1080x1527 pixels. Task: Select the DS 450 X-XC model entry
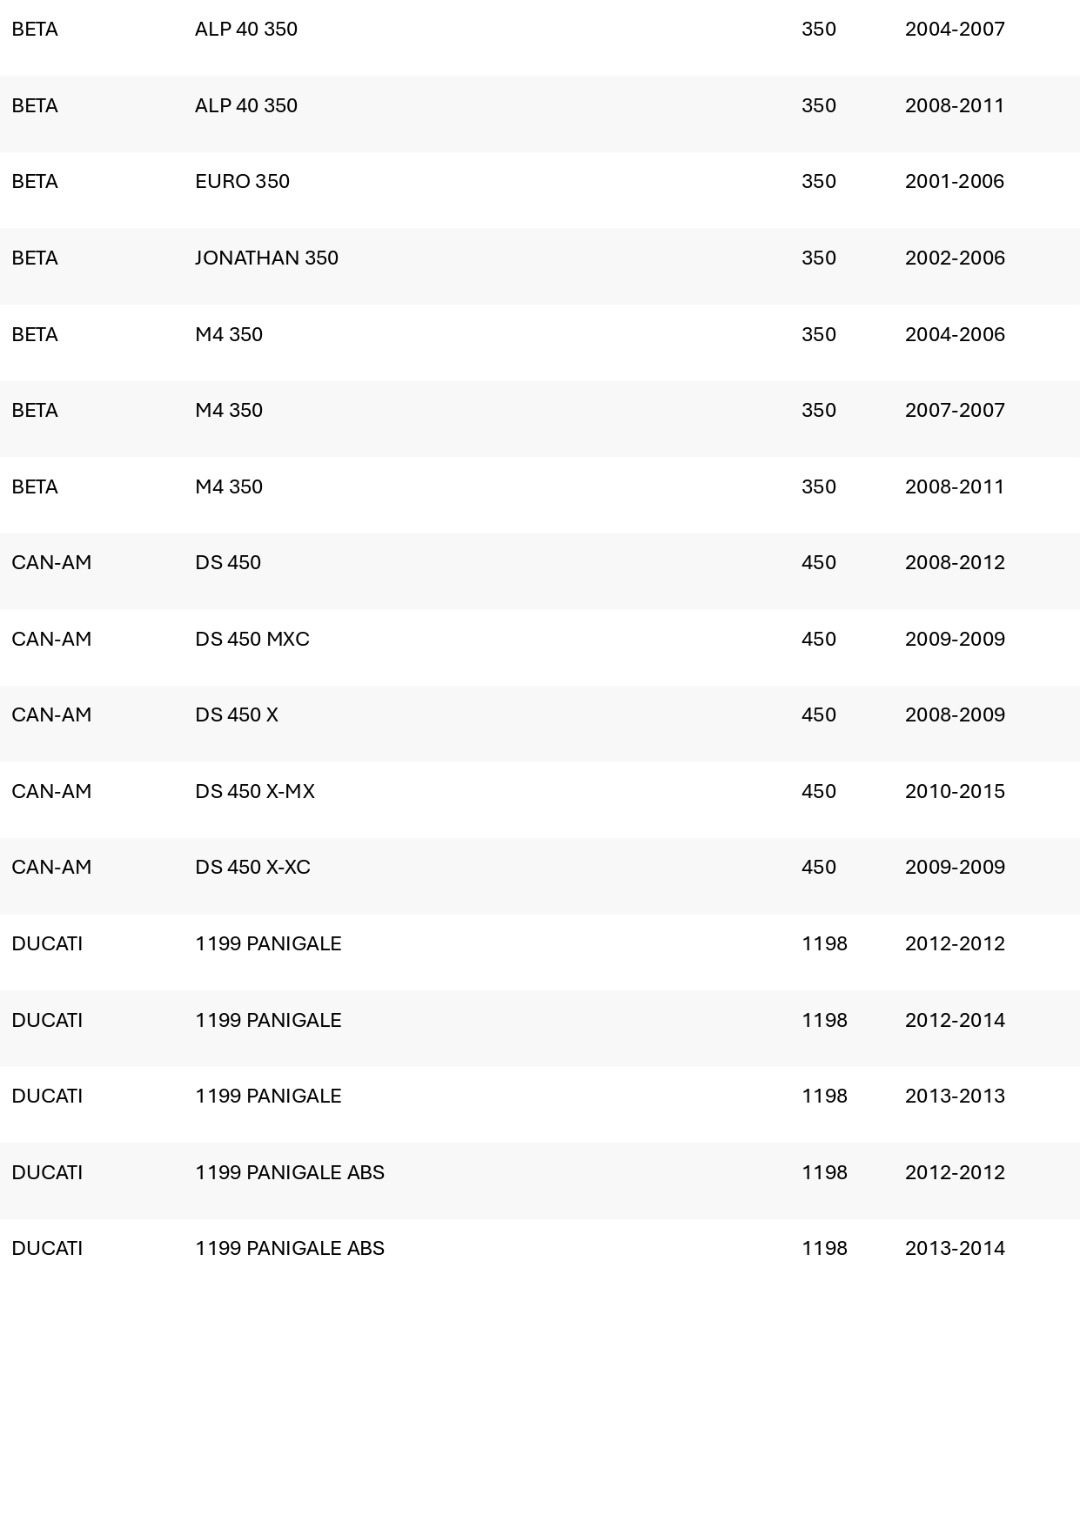[253, 867]
